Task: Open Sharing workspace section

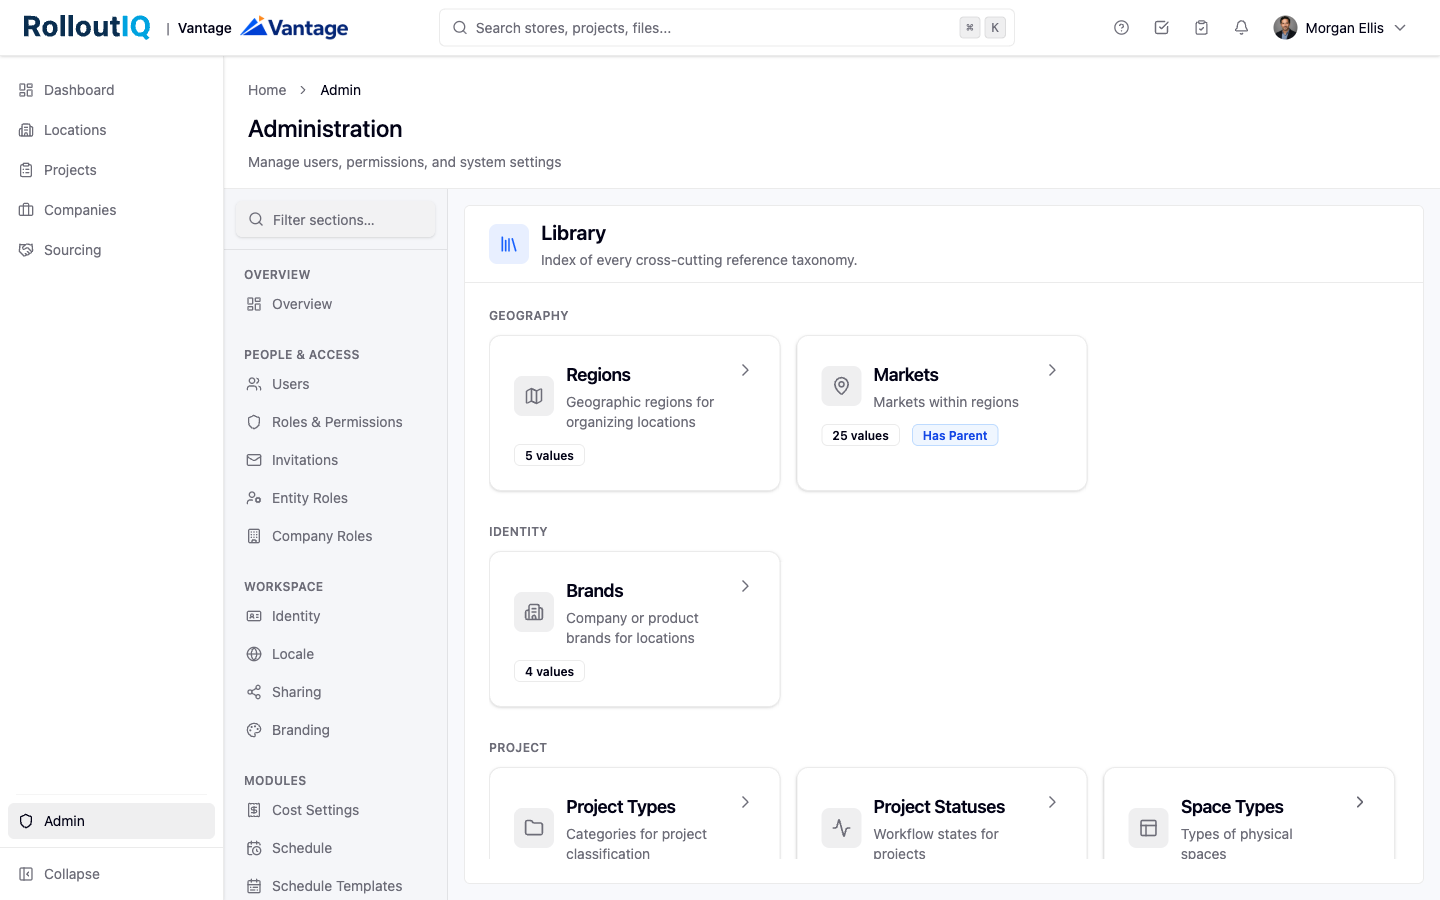Action: click(x=336, y=692)
